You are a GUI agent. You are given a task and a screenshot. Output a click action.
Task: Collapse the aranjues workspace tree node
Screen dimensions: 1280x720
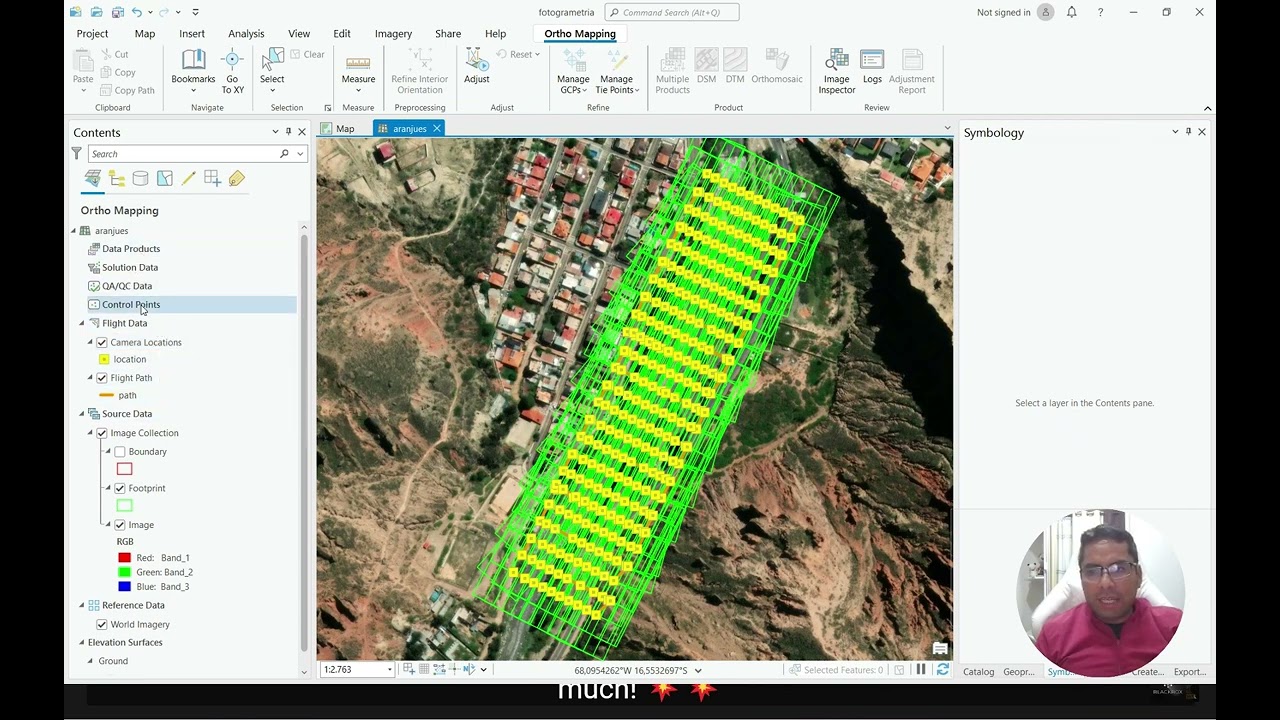pyautogui.click(x=73, y=231)
